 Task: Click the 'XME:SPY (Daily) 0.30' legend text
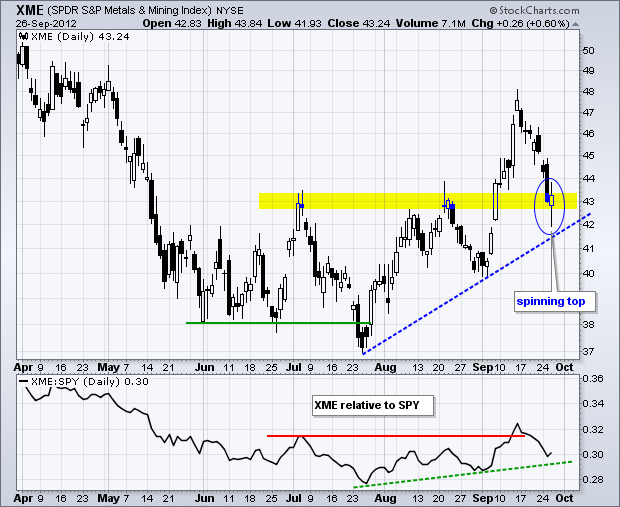coord(90,382)
